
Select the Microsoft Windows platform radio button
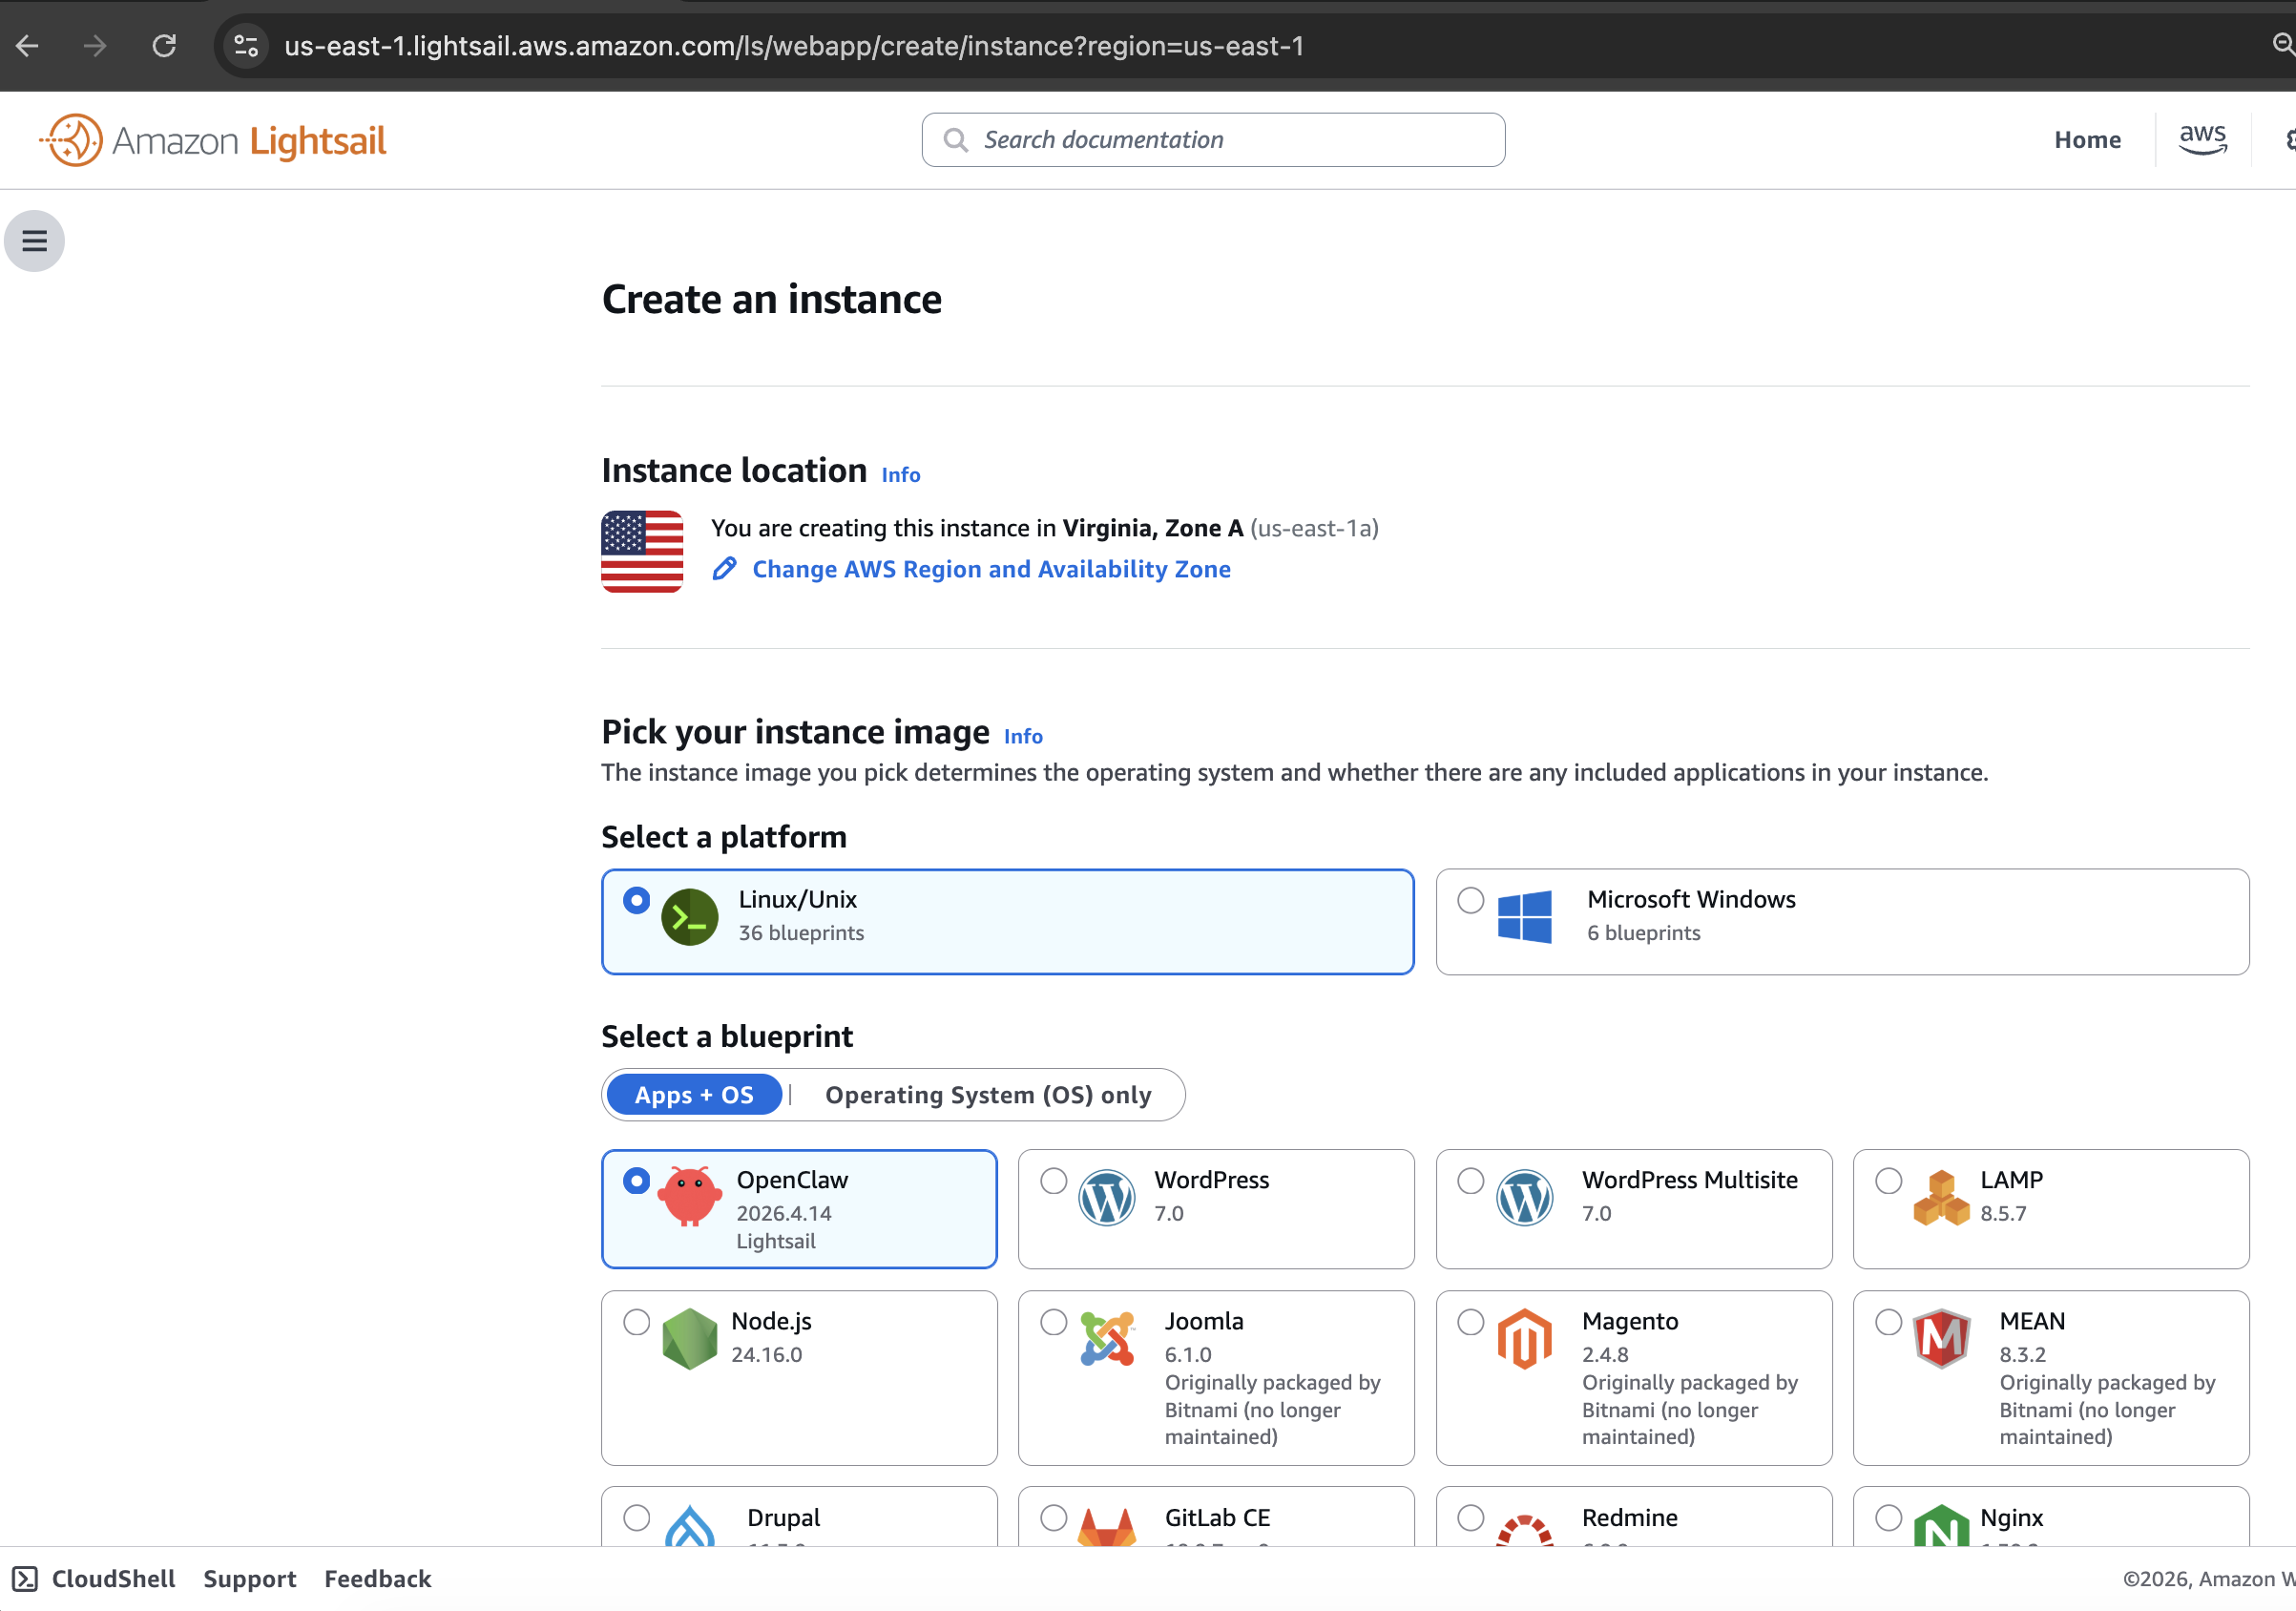[1470, 900]
